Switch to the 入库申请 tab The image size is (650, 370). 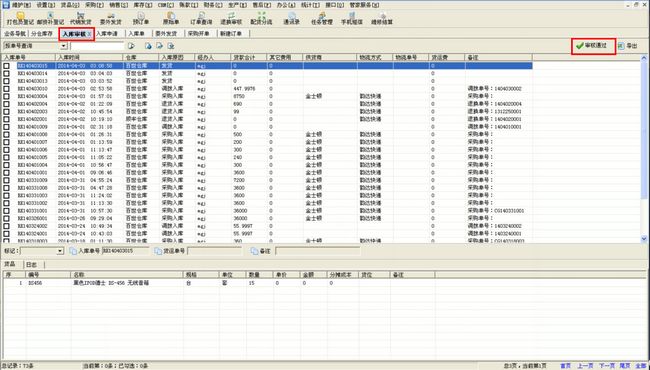pos(107,34)
